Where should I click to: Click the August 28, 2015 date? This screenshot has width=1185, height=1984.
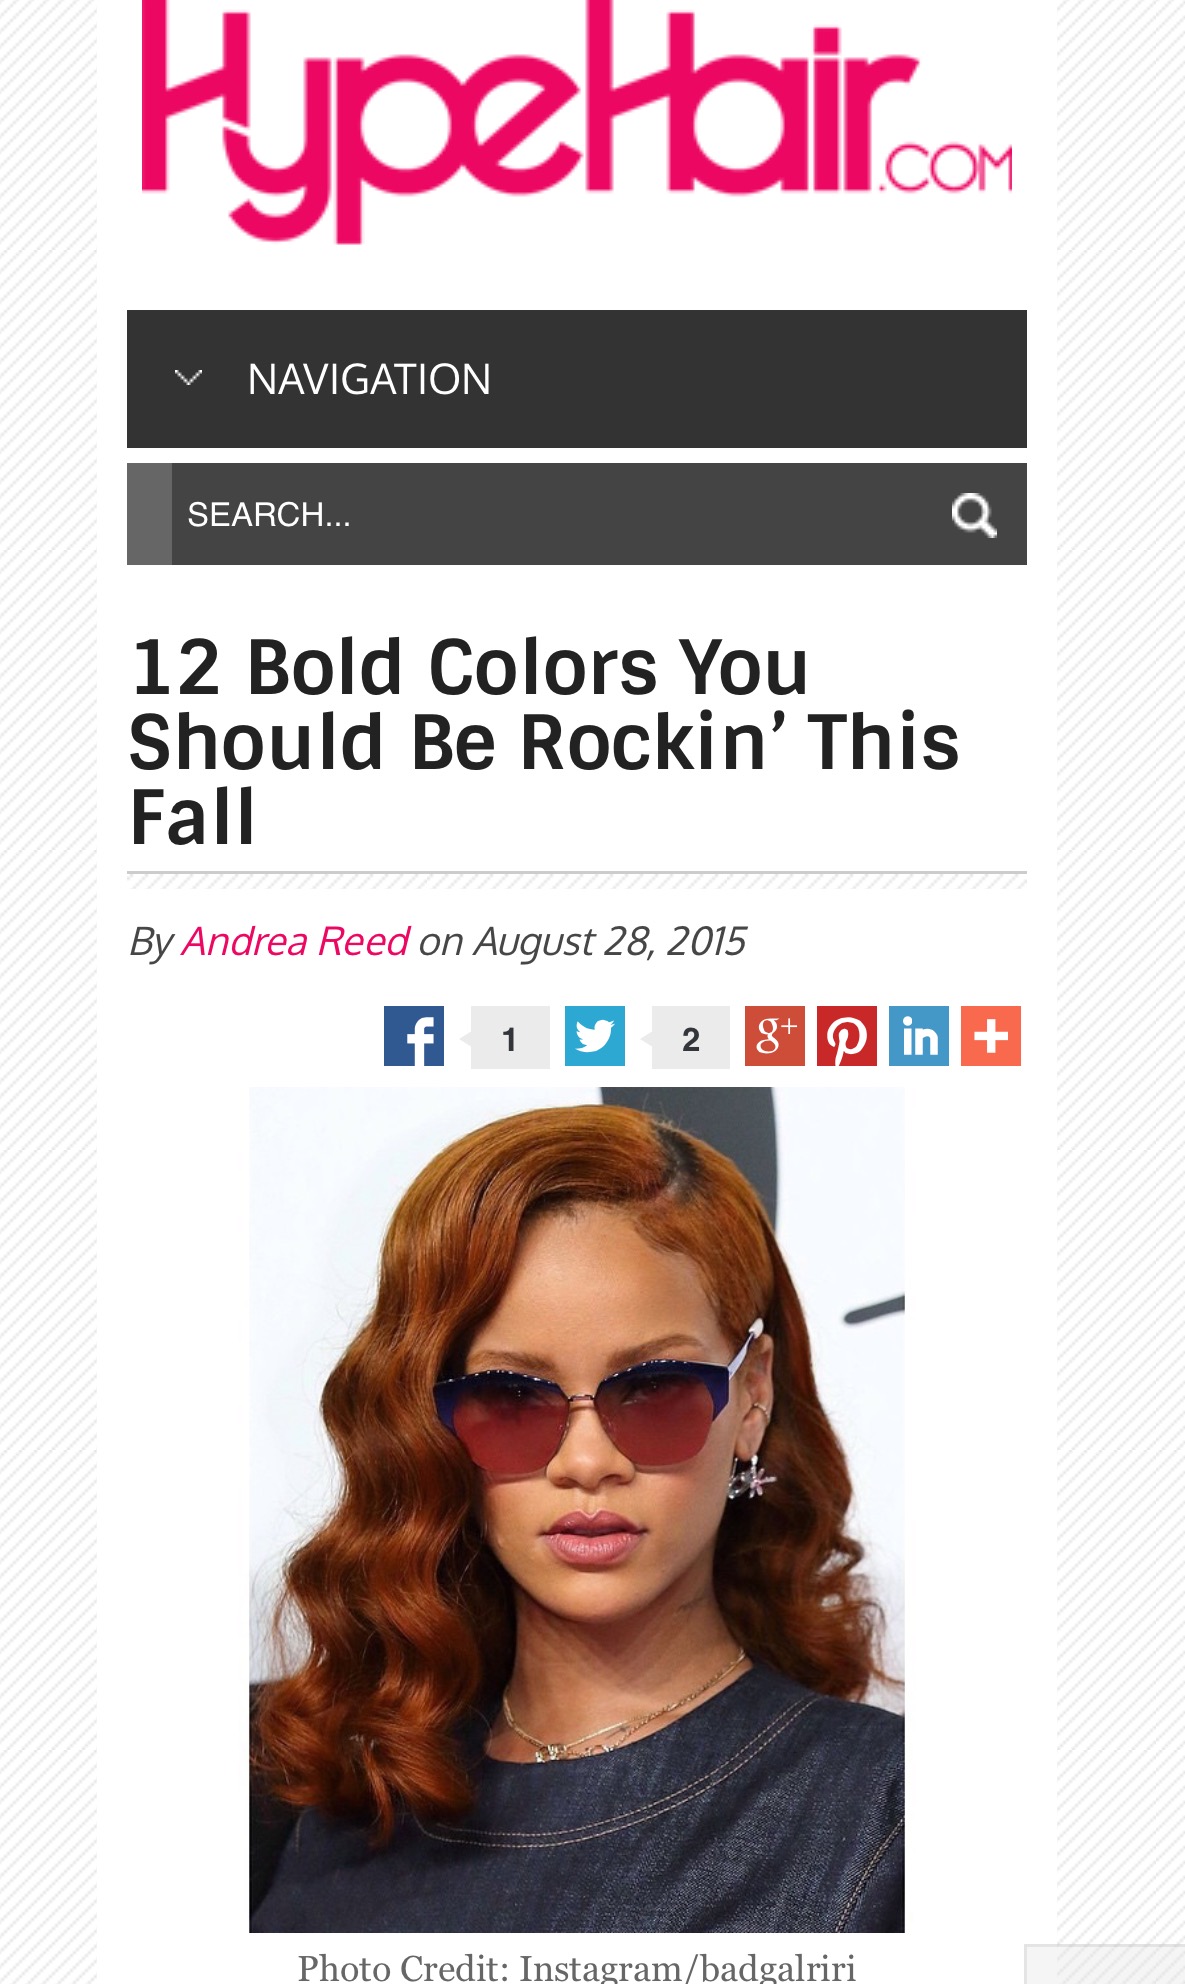610,941
